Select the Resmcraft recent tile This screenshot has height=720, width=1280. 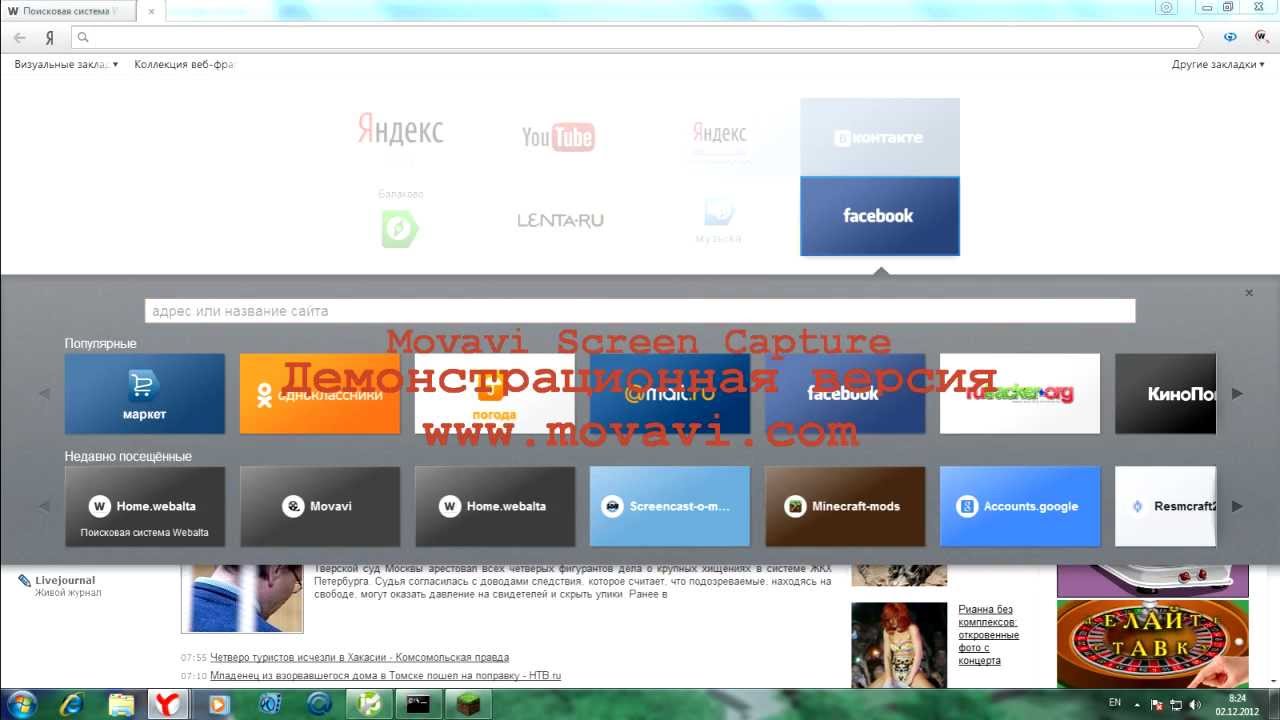[x=1166, y=506]
